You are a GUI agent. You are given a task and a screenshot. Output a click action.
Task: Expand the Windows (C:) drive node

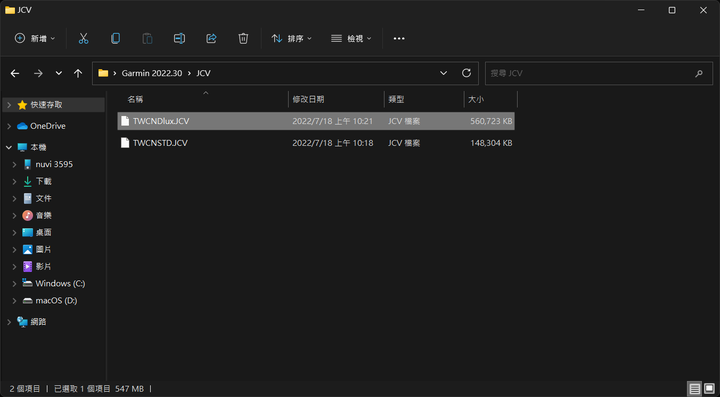(x=15, y=284)
